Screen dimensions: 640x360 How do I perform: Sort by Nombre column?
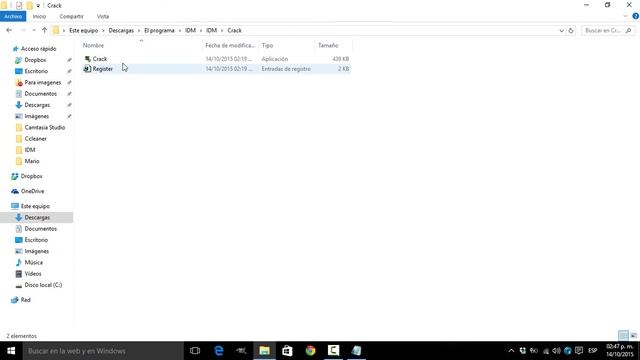click(x=93, y=45)
